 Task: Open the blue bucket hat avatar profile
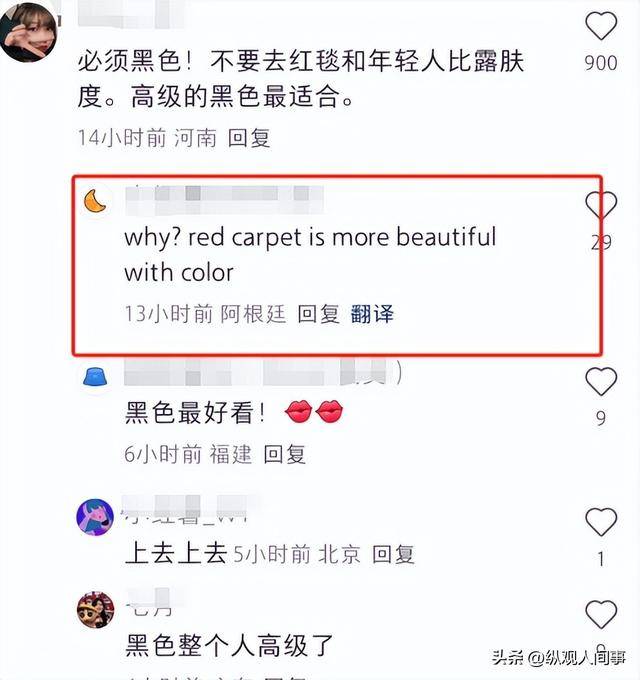tap(95, 376)
